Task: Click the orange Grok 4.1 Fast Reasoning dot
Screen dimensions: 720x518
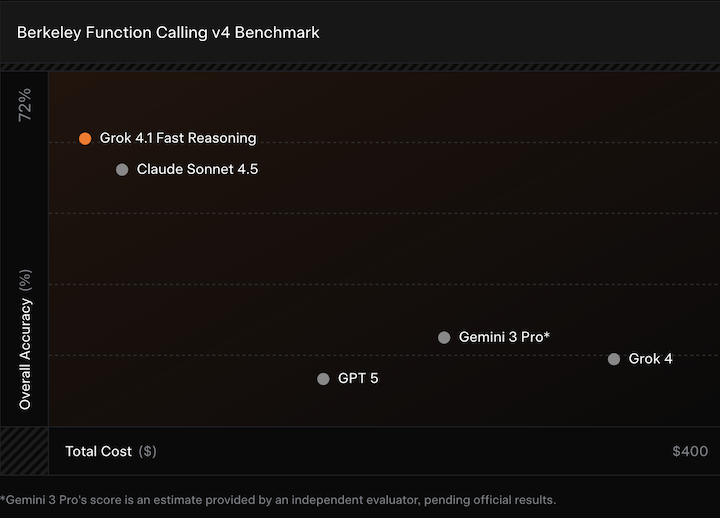Action: pos(85,139)
